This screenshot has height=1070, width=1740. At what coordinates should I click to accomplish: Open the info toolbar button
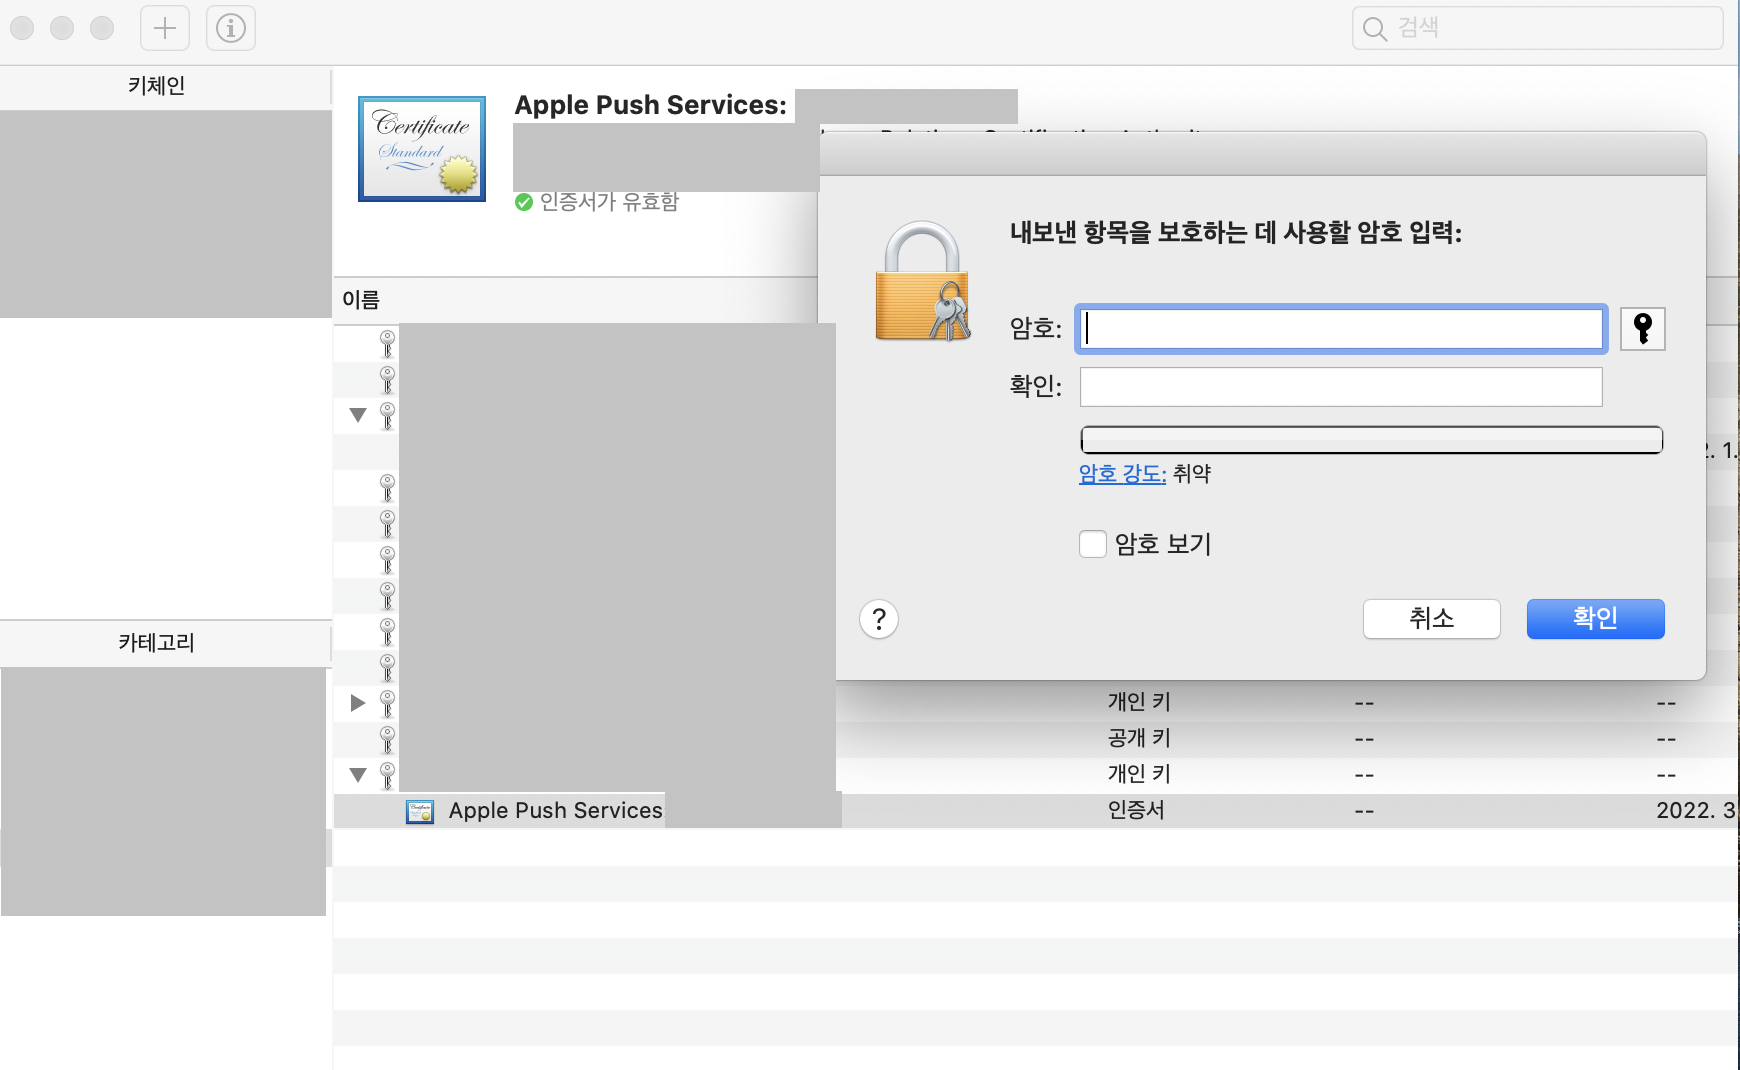pyautogui.click(x=231, y=28)
